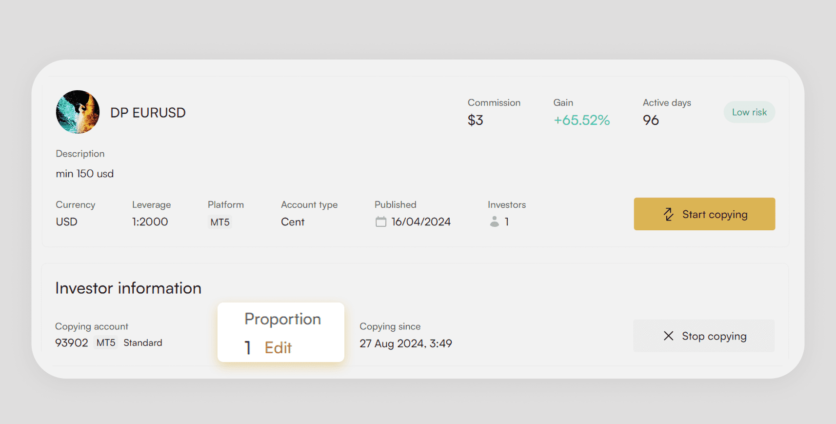The height and width of the screenshot is (424, 836).
Task: Click the arrows icon in Start copying
Action: (668, 214)
